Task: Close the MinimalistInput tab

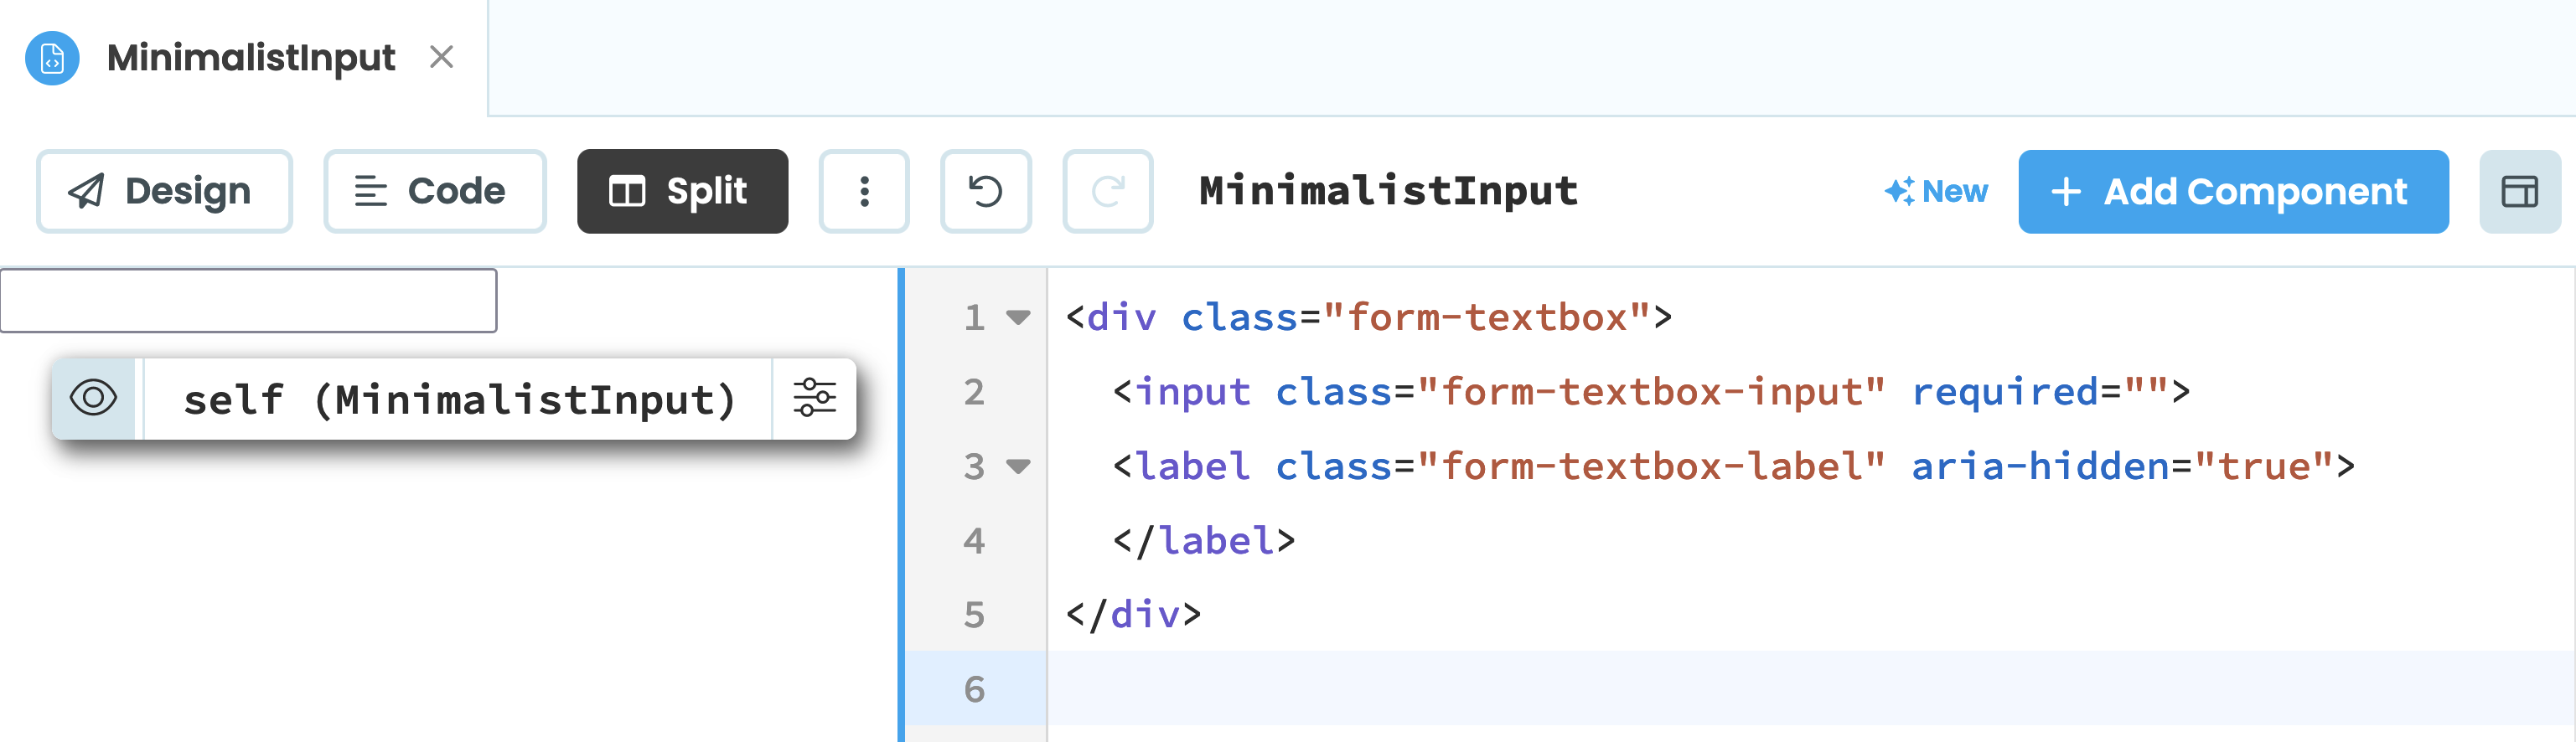Action: coord(441,57)
